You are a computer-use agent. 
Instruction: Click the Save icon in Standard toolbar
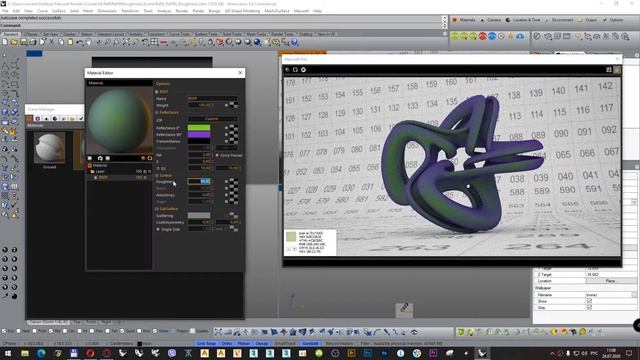24,42
